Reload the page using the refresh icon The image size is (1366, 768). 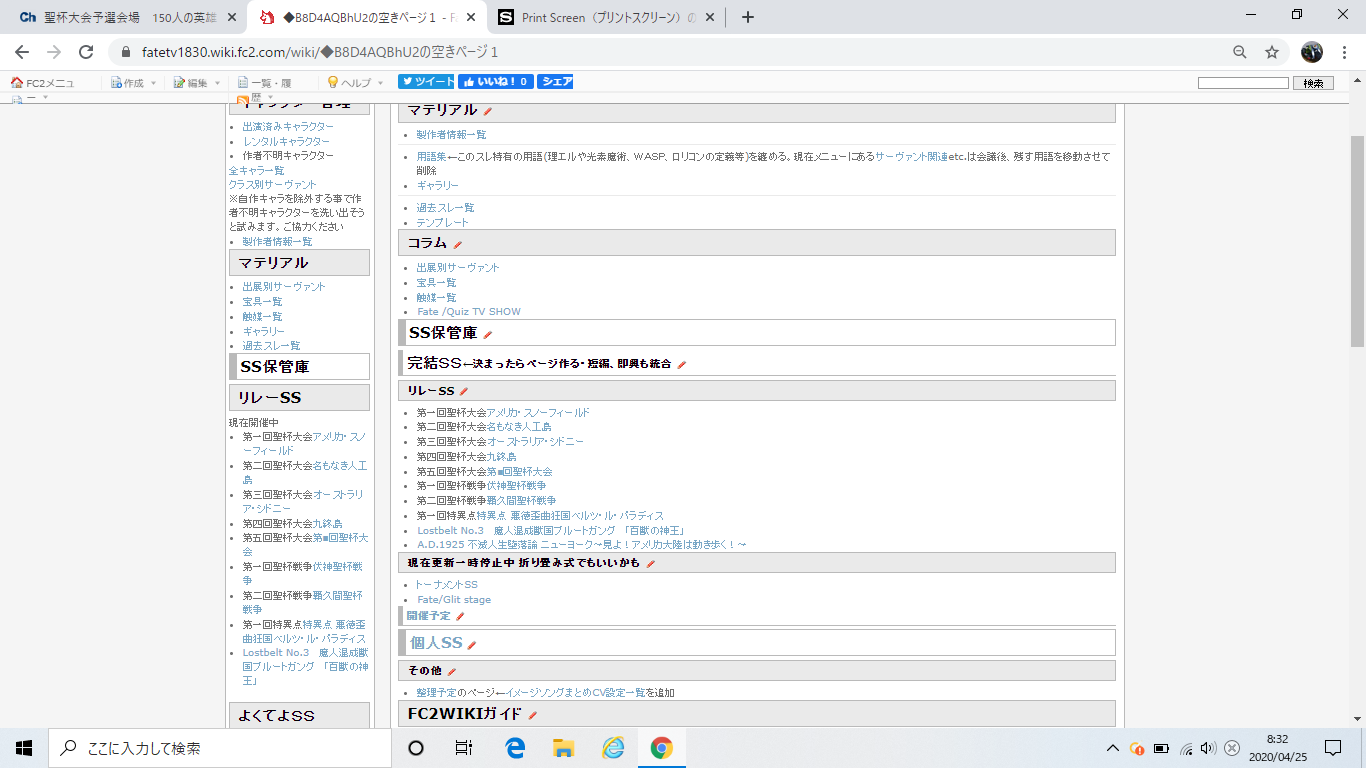click(x=86, y=52)
